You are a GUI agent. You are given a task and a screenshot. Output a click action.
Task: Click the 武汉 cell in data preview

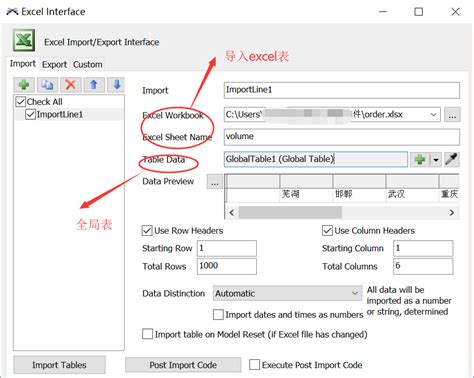(412, 194)
